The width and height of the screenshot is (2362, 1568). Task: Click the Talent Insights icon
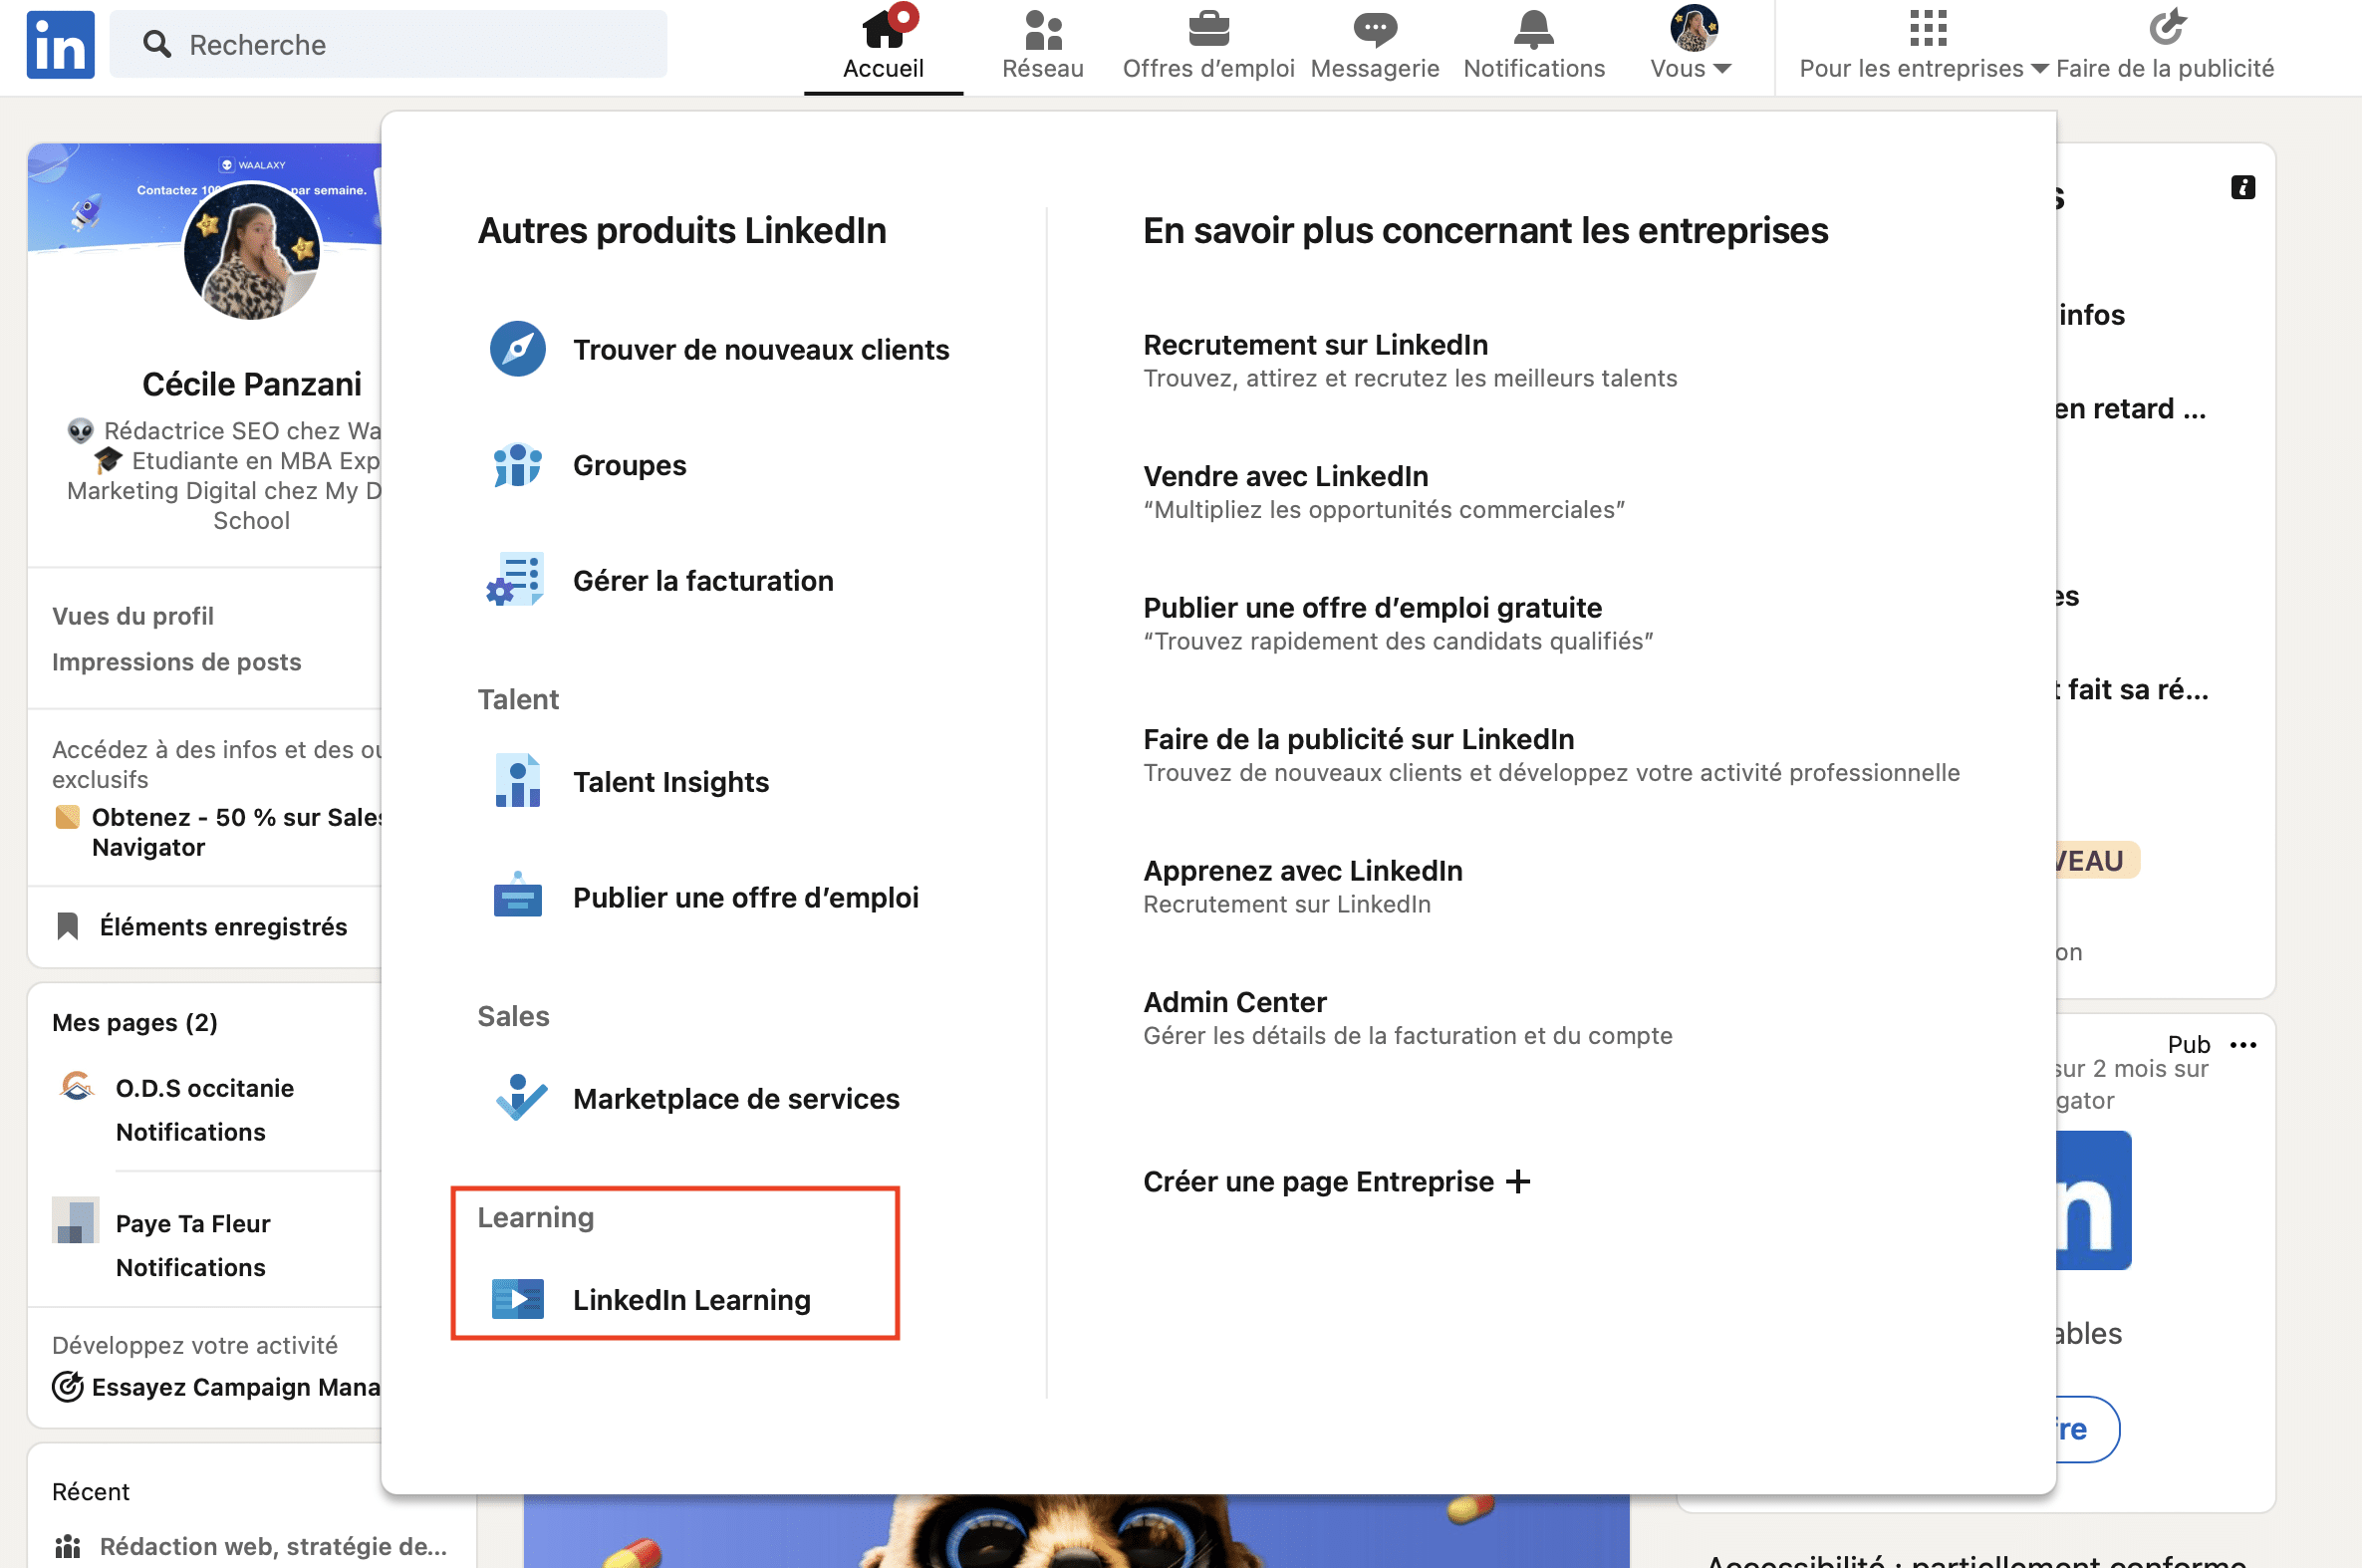(x=514, y=782)
